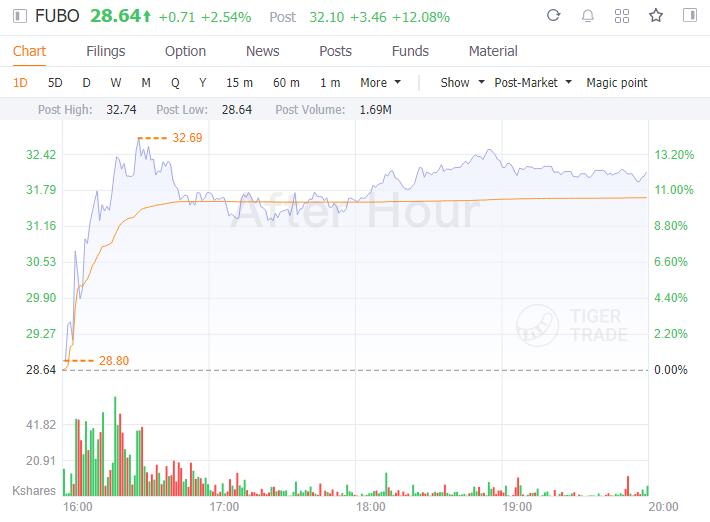The image size is (710, 522).
Task: Open the News tab
Action: pos(263,51)
